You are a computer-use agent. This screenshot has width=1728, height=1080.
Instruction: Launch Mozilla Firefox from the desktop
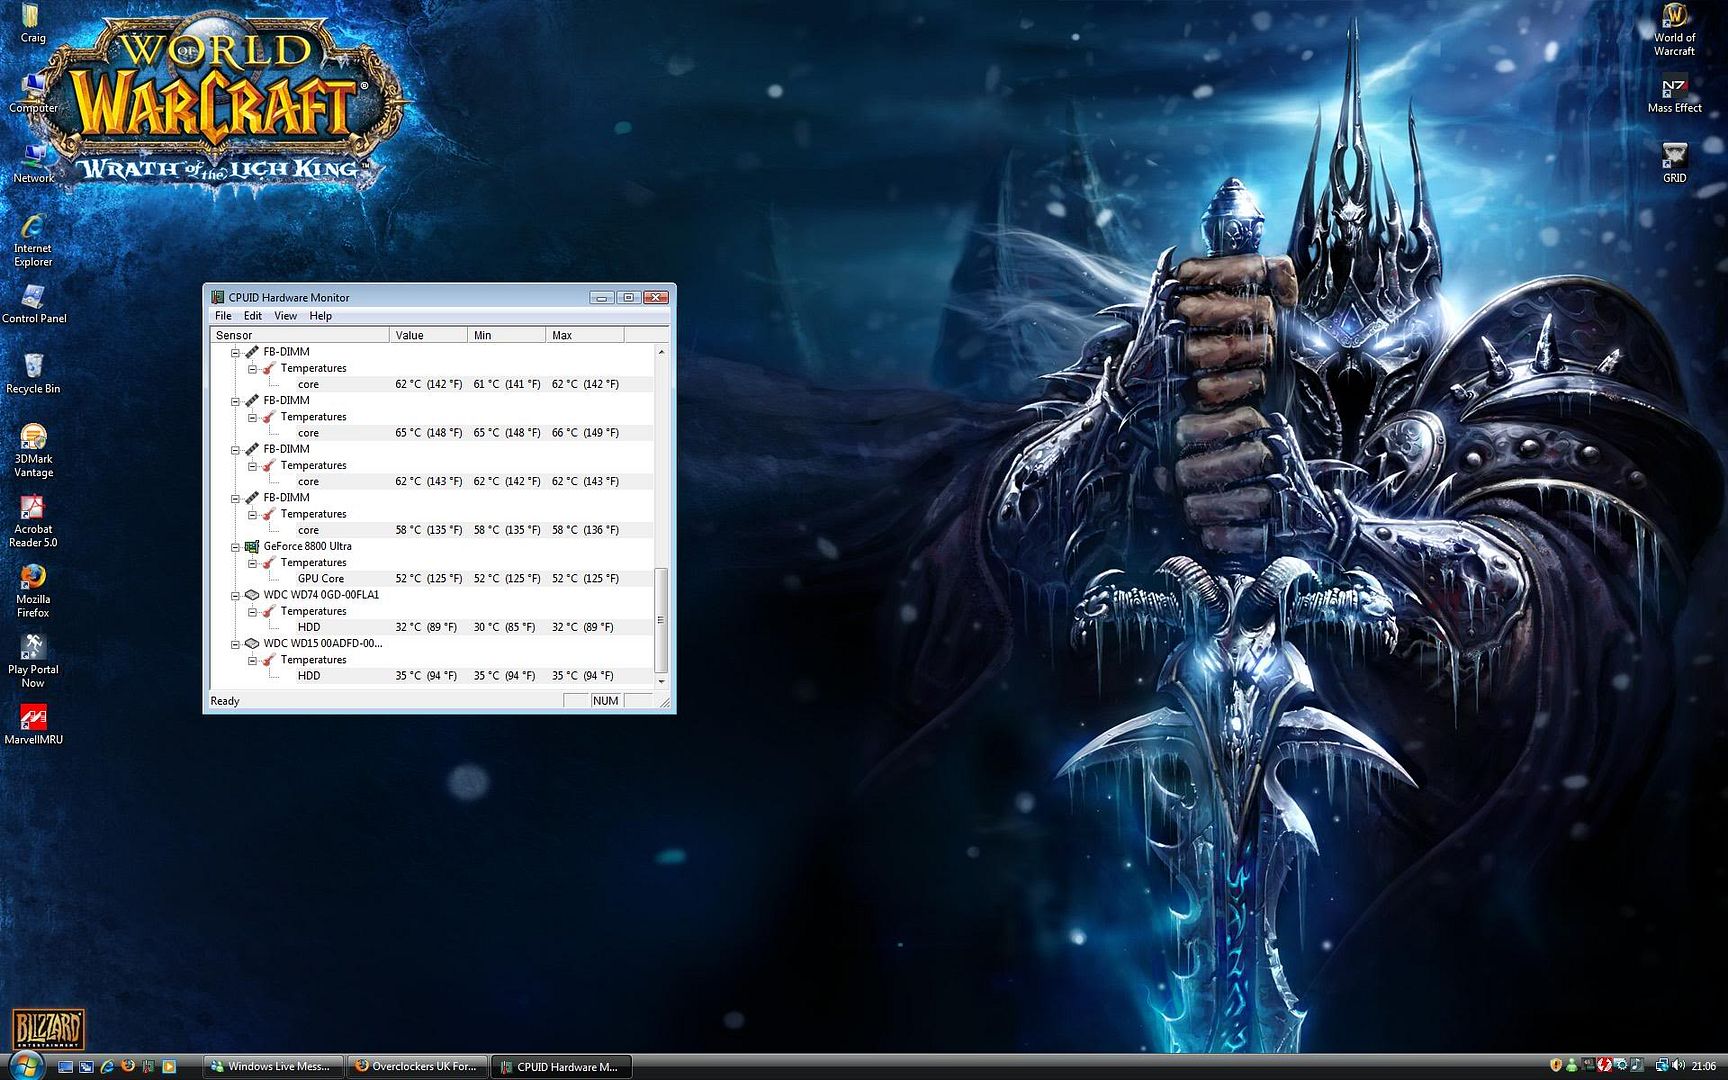coord(33,591)
